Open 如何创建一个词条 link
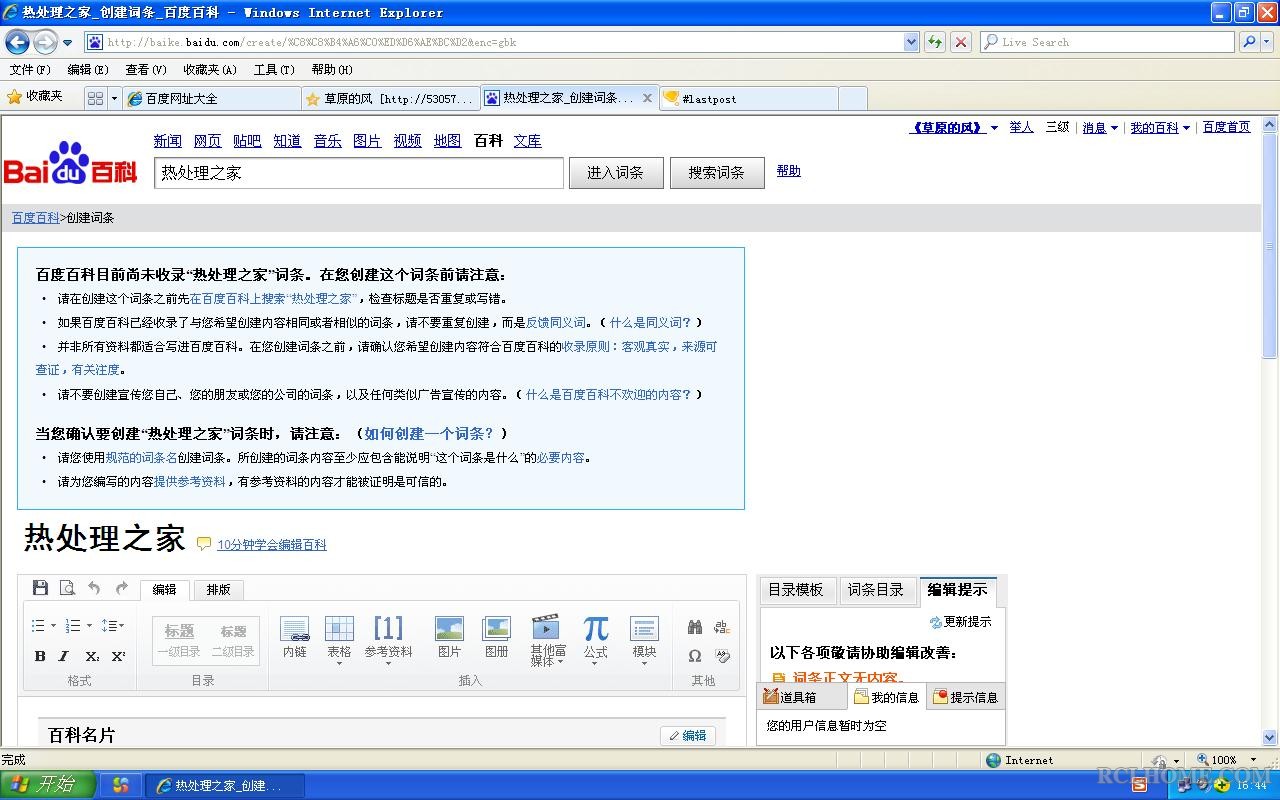 click(429, 434)
